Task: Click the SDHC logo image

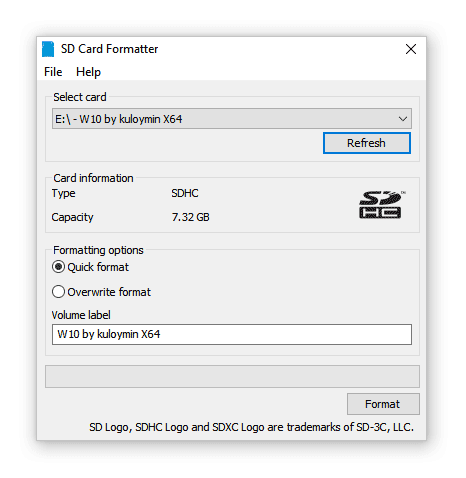Action: click(x=382, y=205)
